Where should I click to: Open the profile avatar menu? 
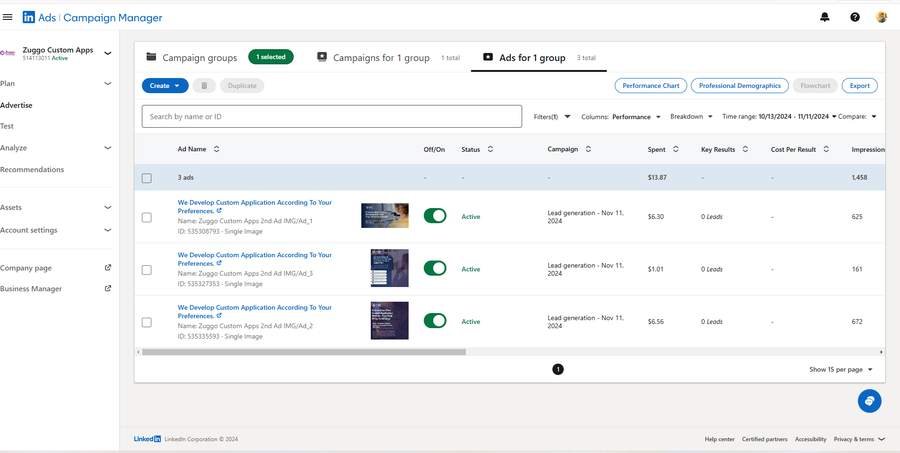882,17
